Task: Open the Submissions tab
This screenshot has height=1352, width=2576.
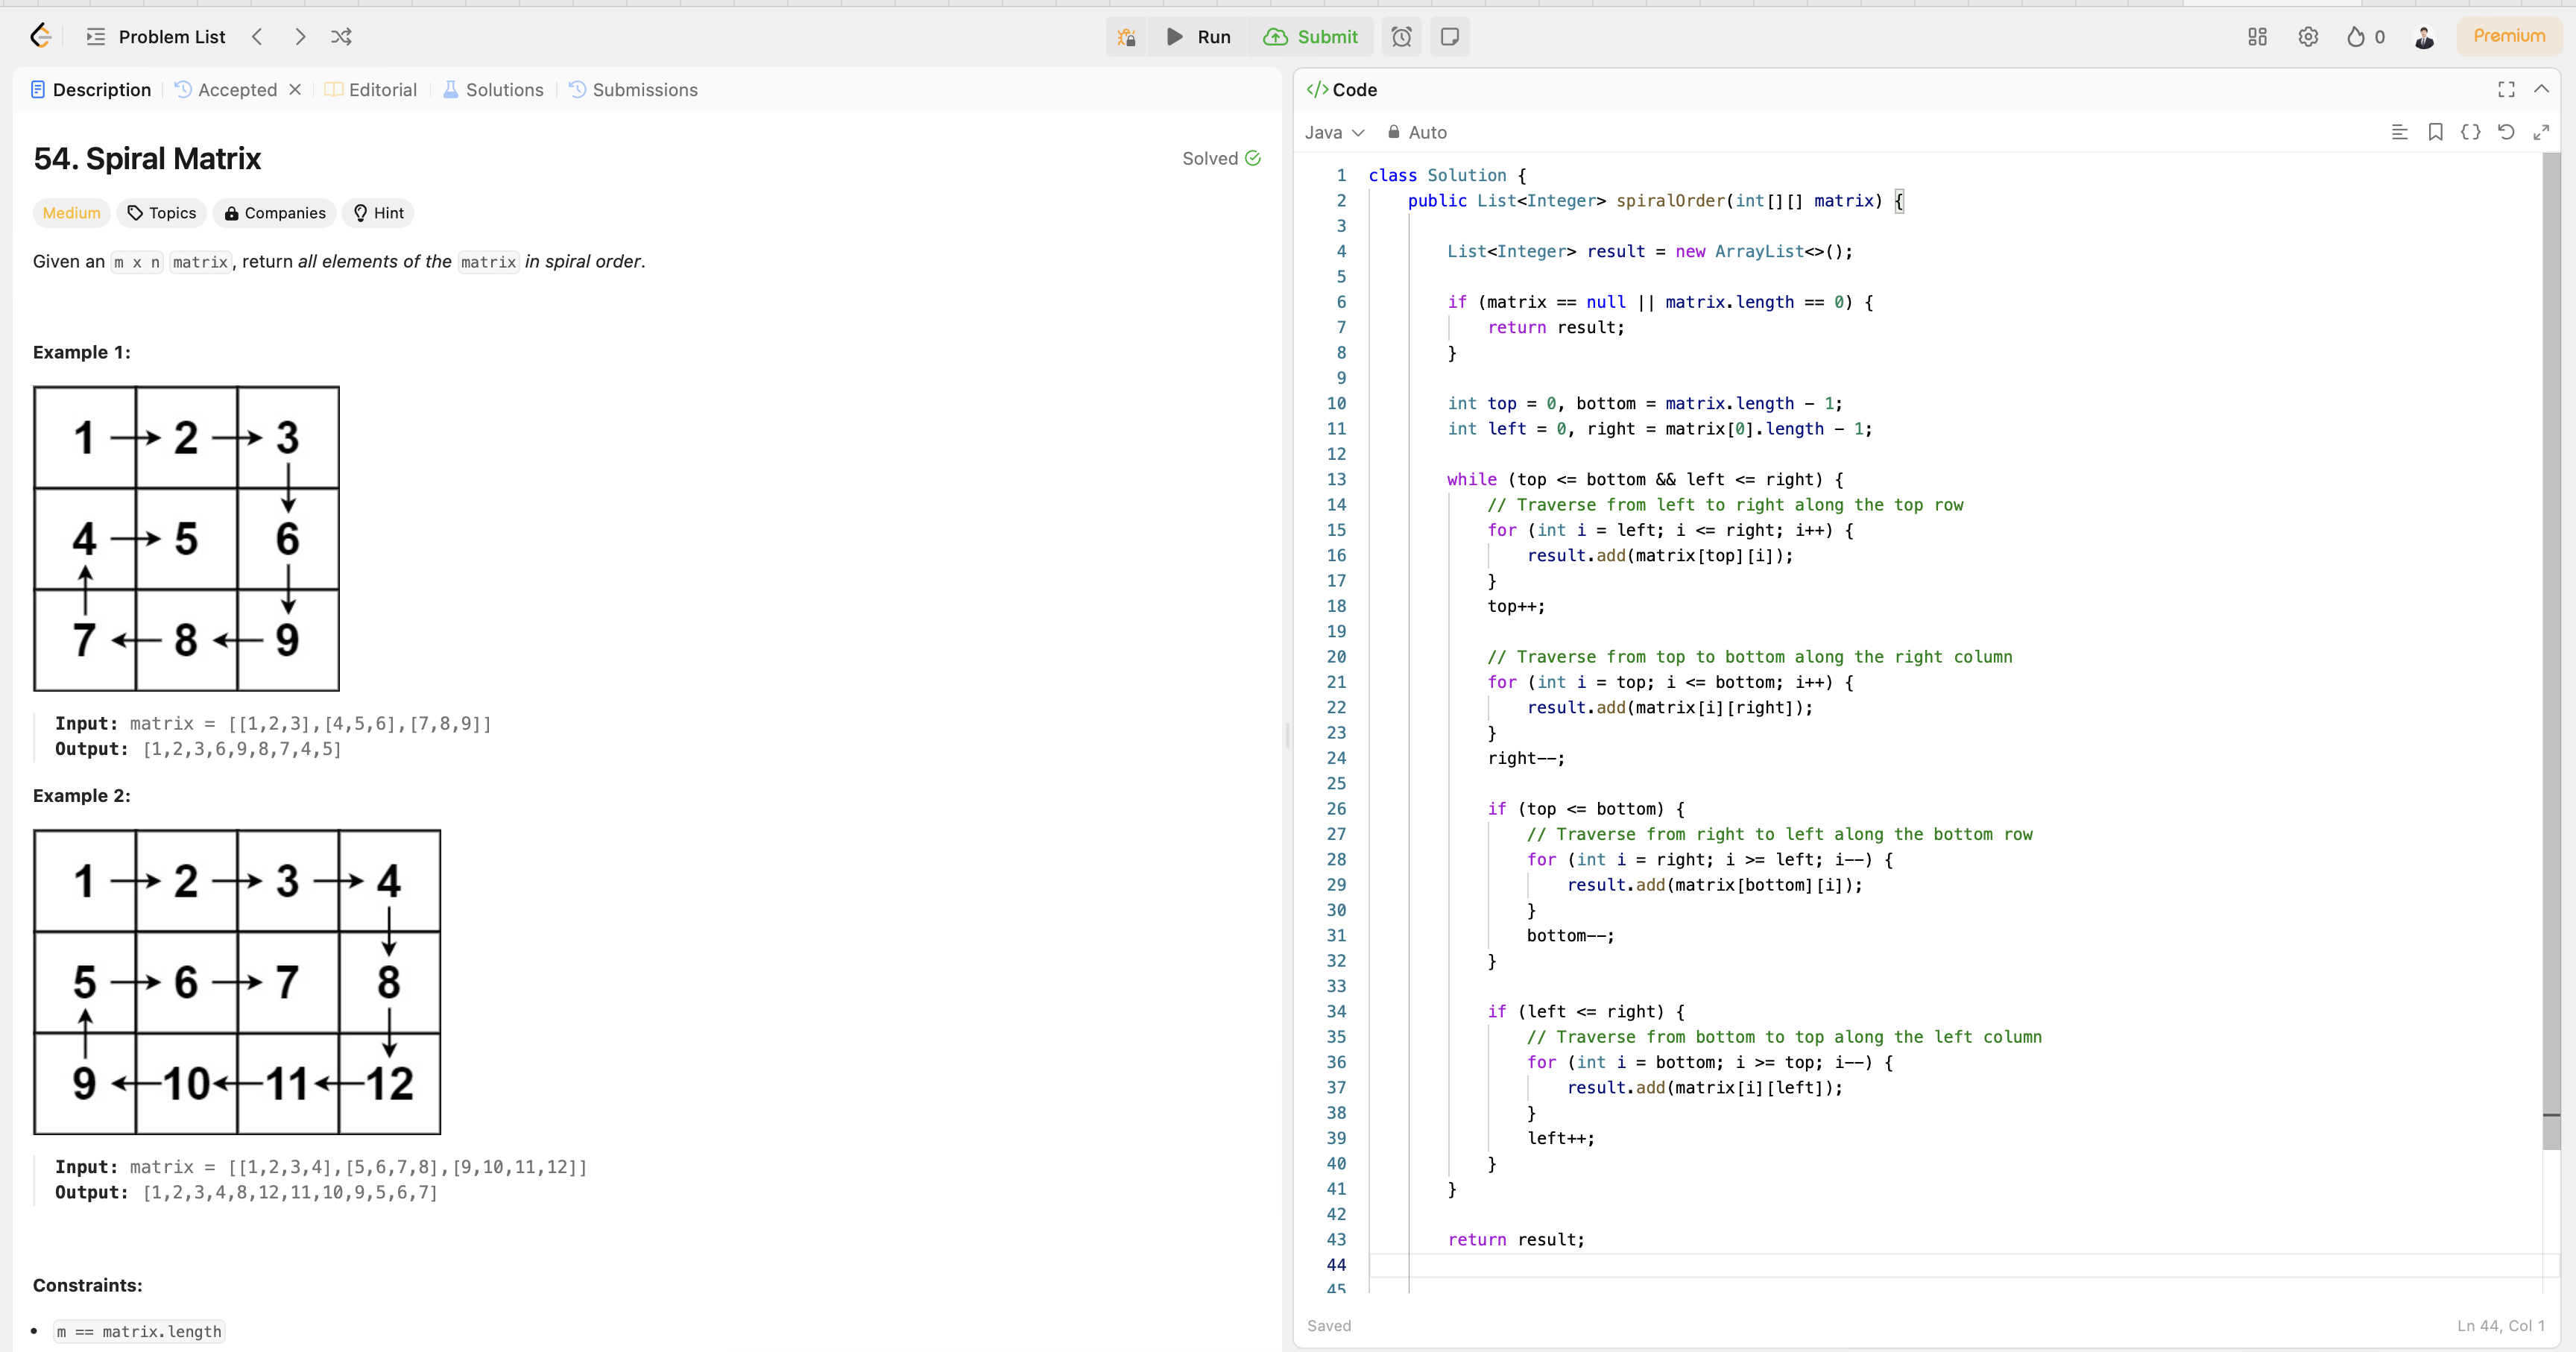Action: [633, 90]
